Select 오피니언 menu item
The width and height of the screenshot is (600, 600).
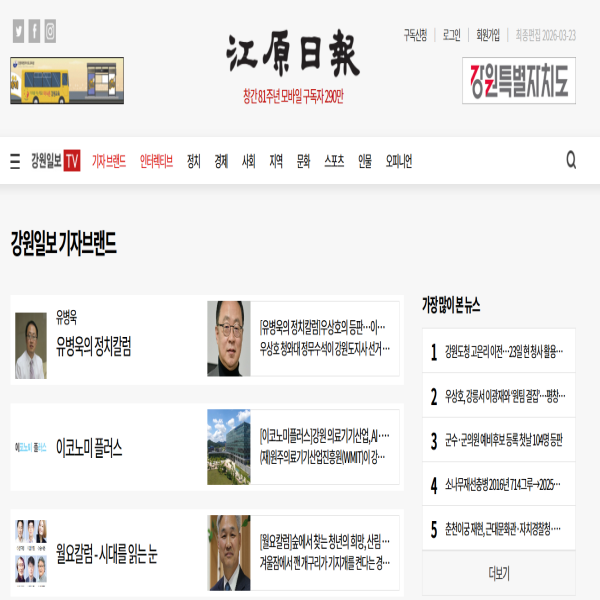click(x=399, y=161)
